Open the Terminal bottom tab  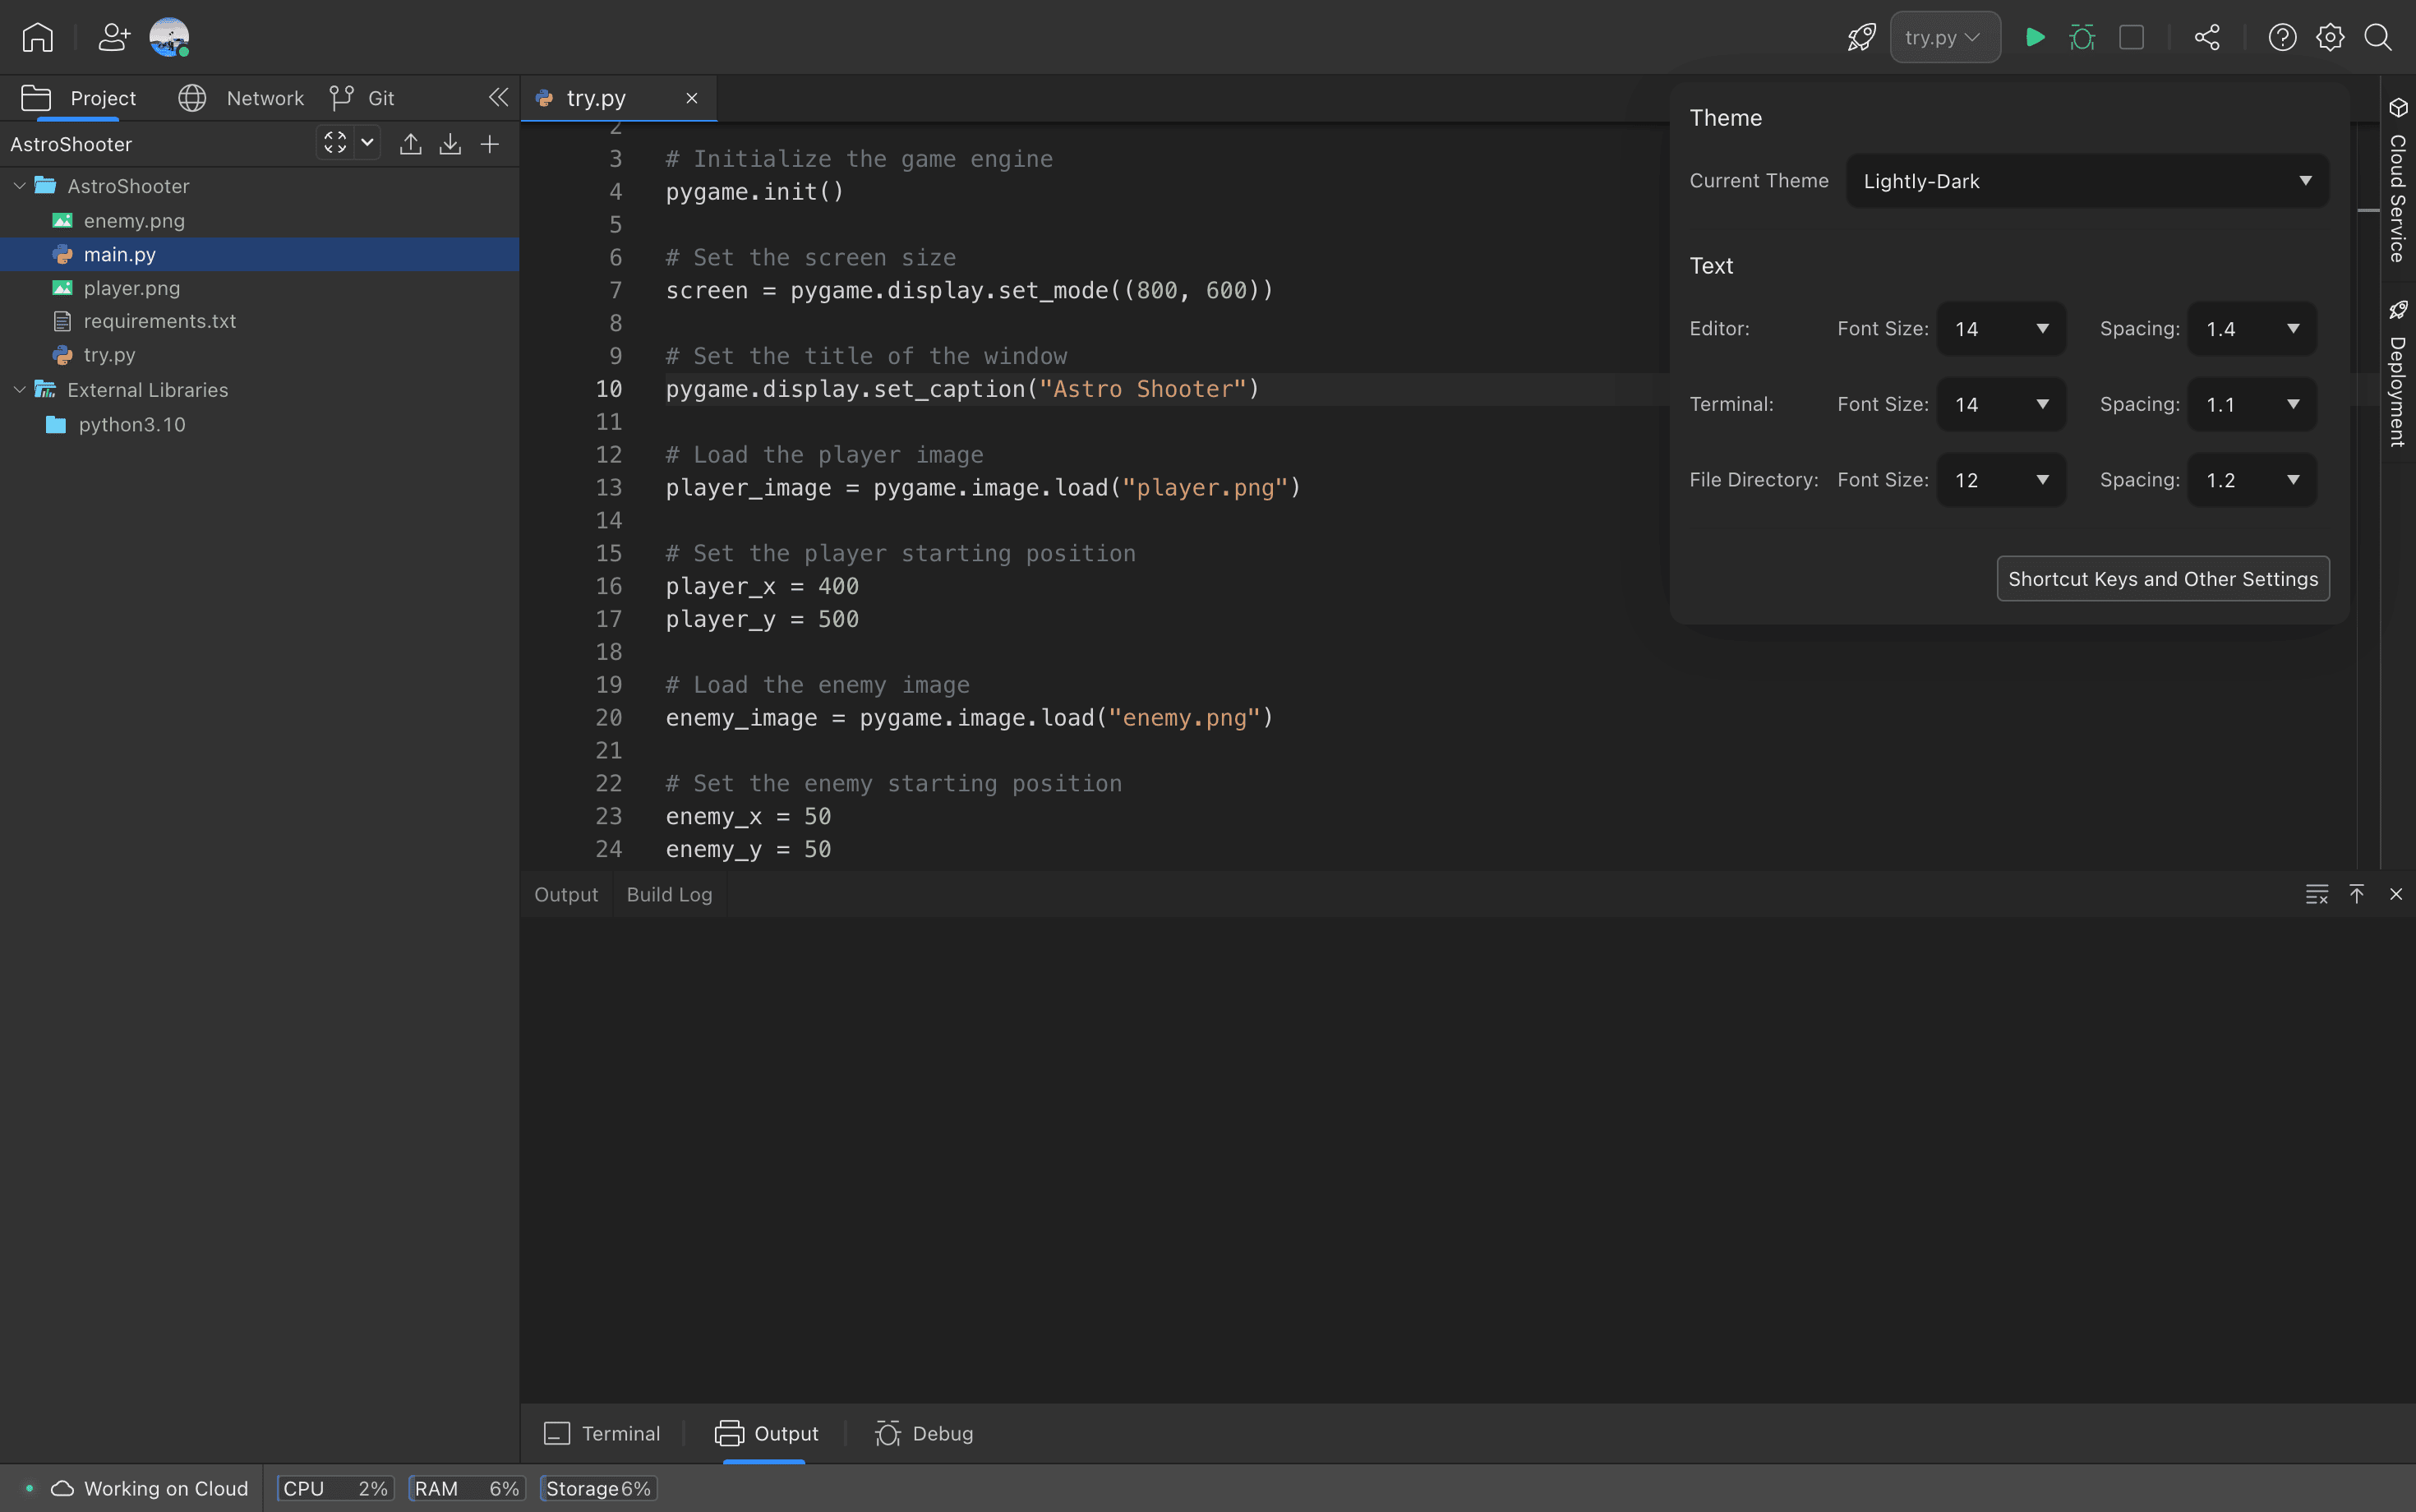[602, 1433]
